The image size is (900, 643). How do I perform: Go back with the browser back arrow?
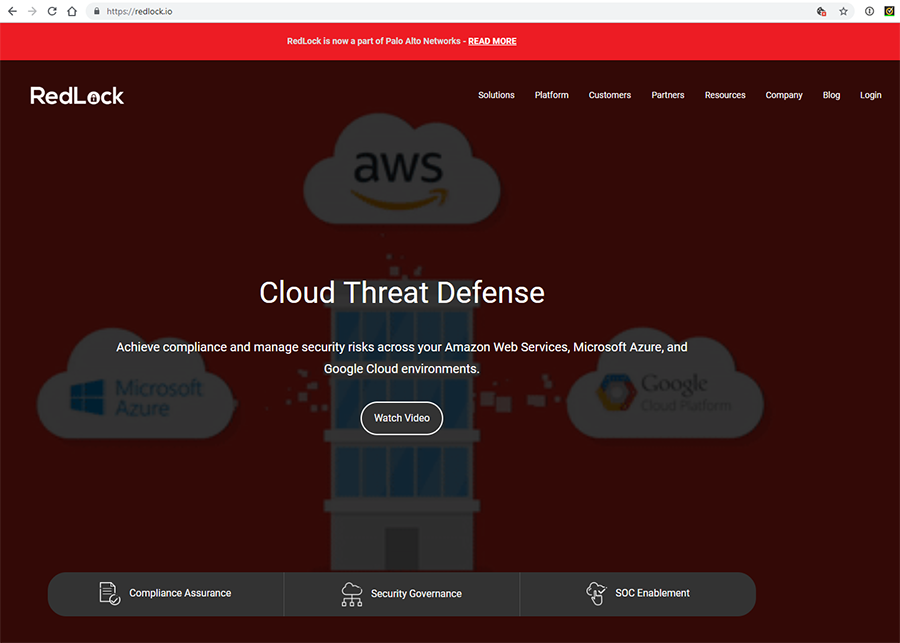coord(12,11)
